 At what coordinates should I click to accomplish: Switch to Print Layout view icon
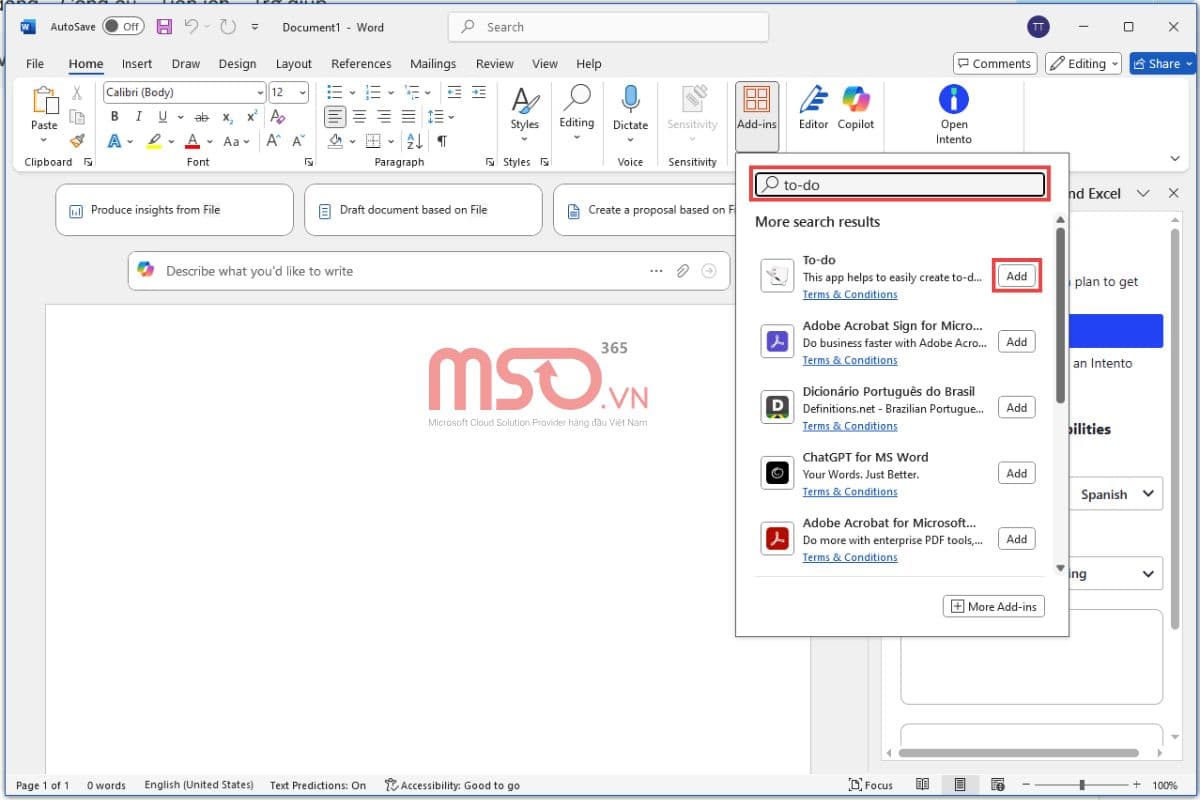click(x=959, y=785)
